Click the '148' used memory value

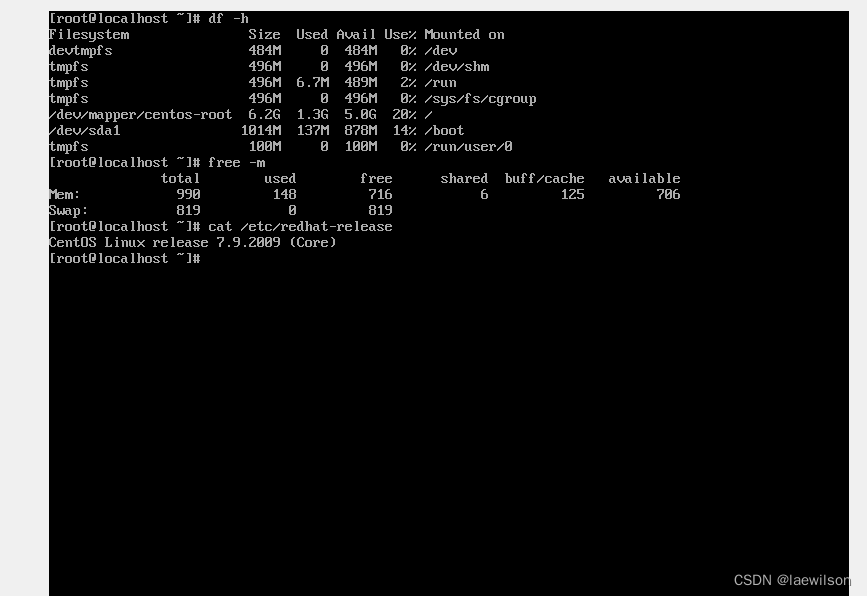285,195
